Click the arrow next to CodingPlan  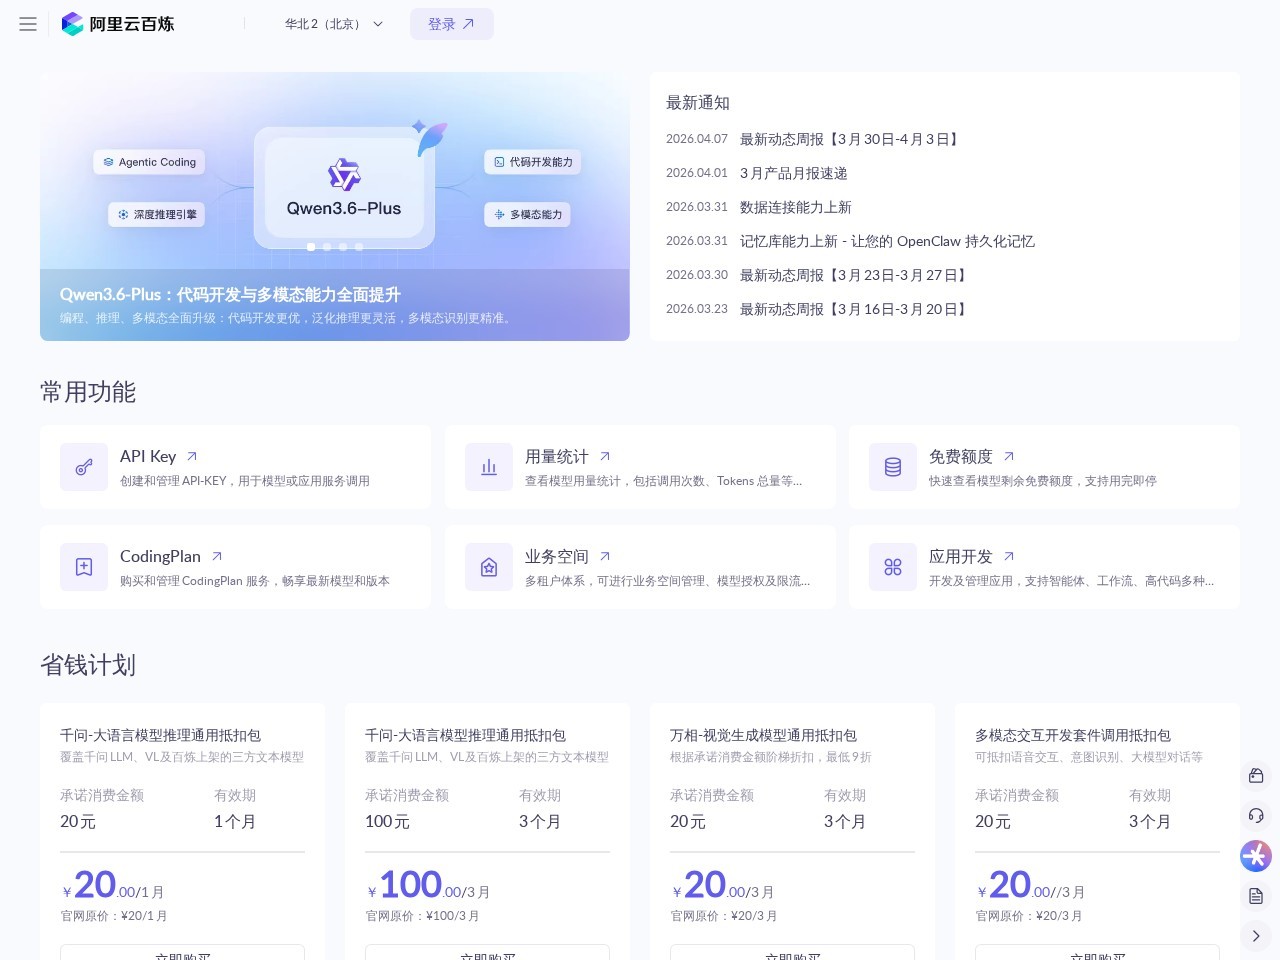coord(217,556)
